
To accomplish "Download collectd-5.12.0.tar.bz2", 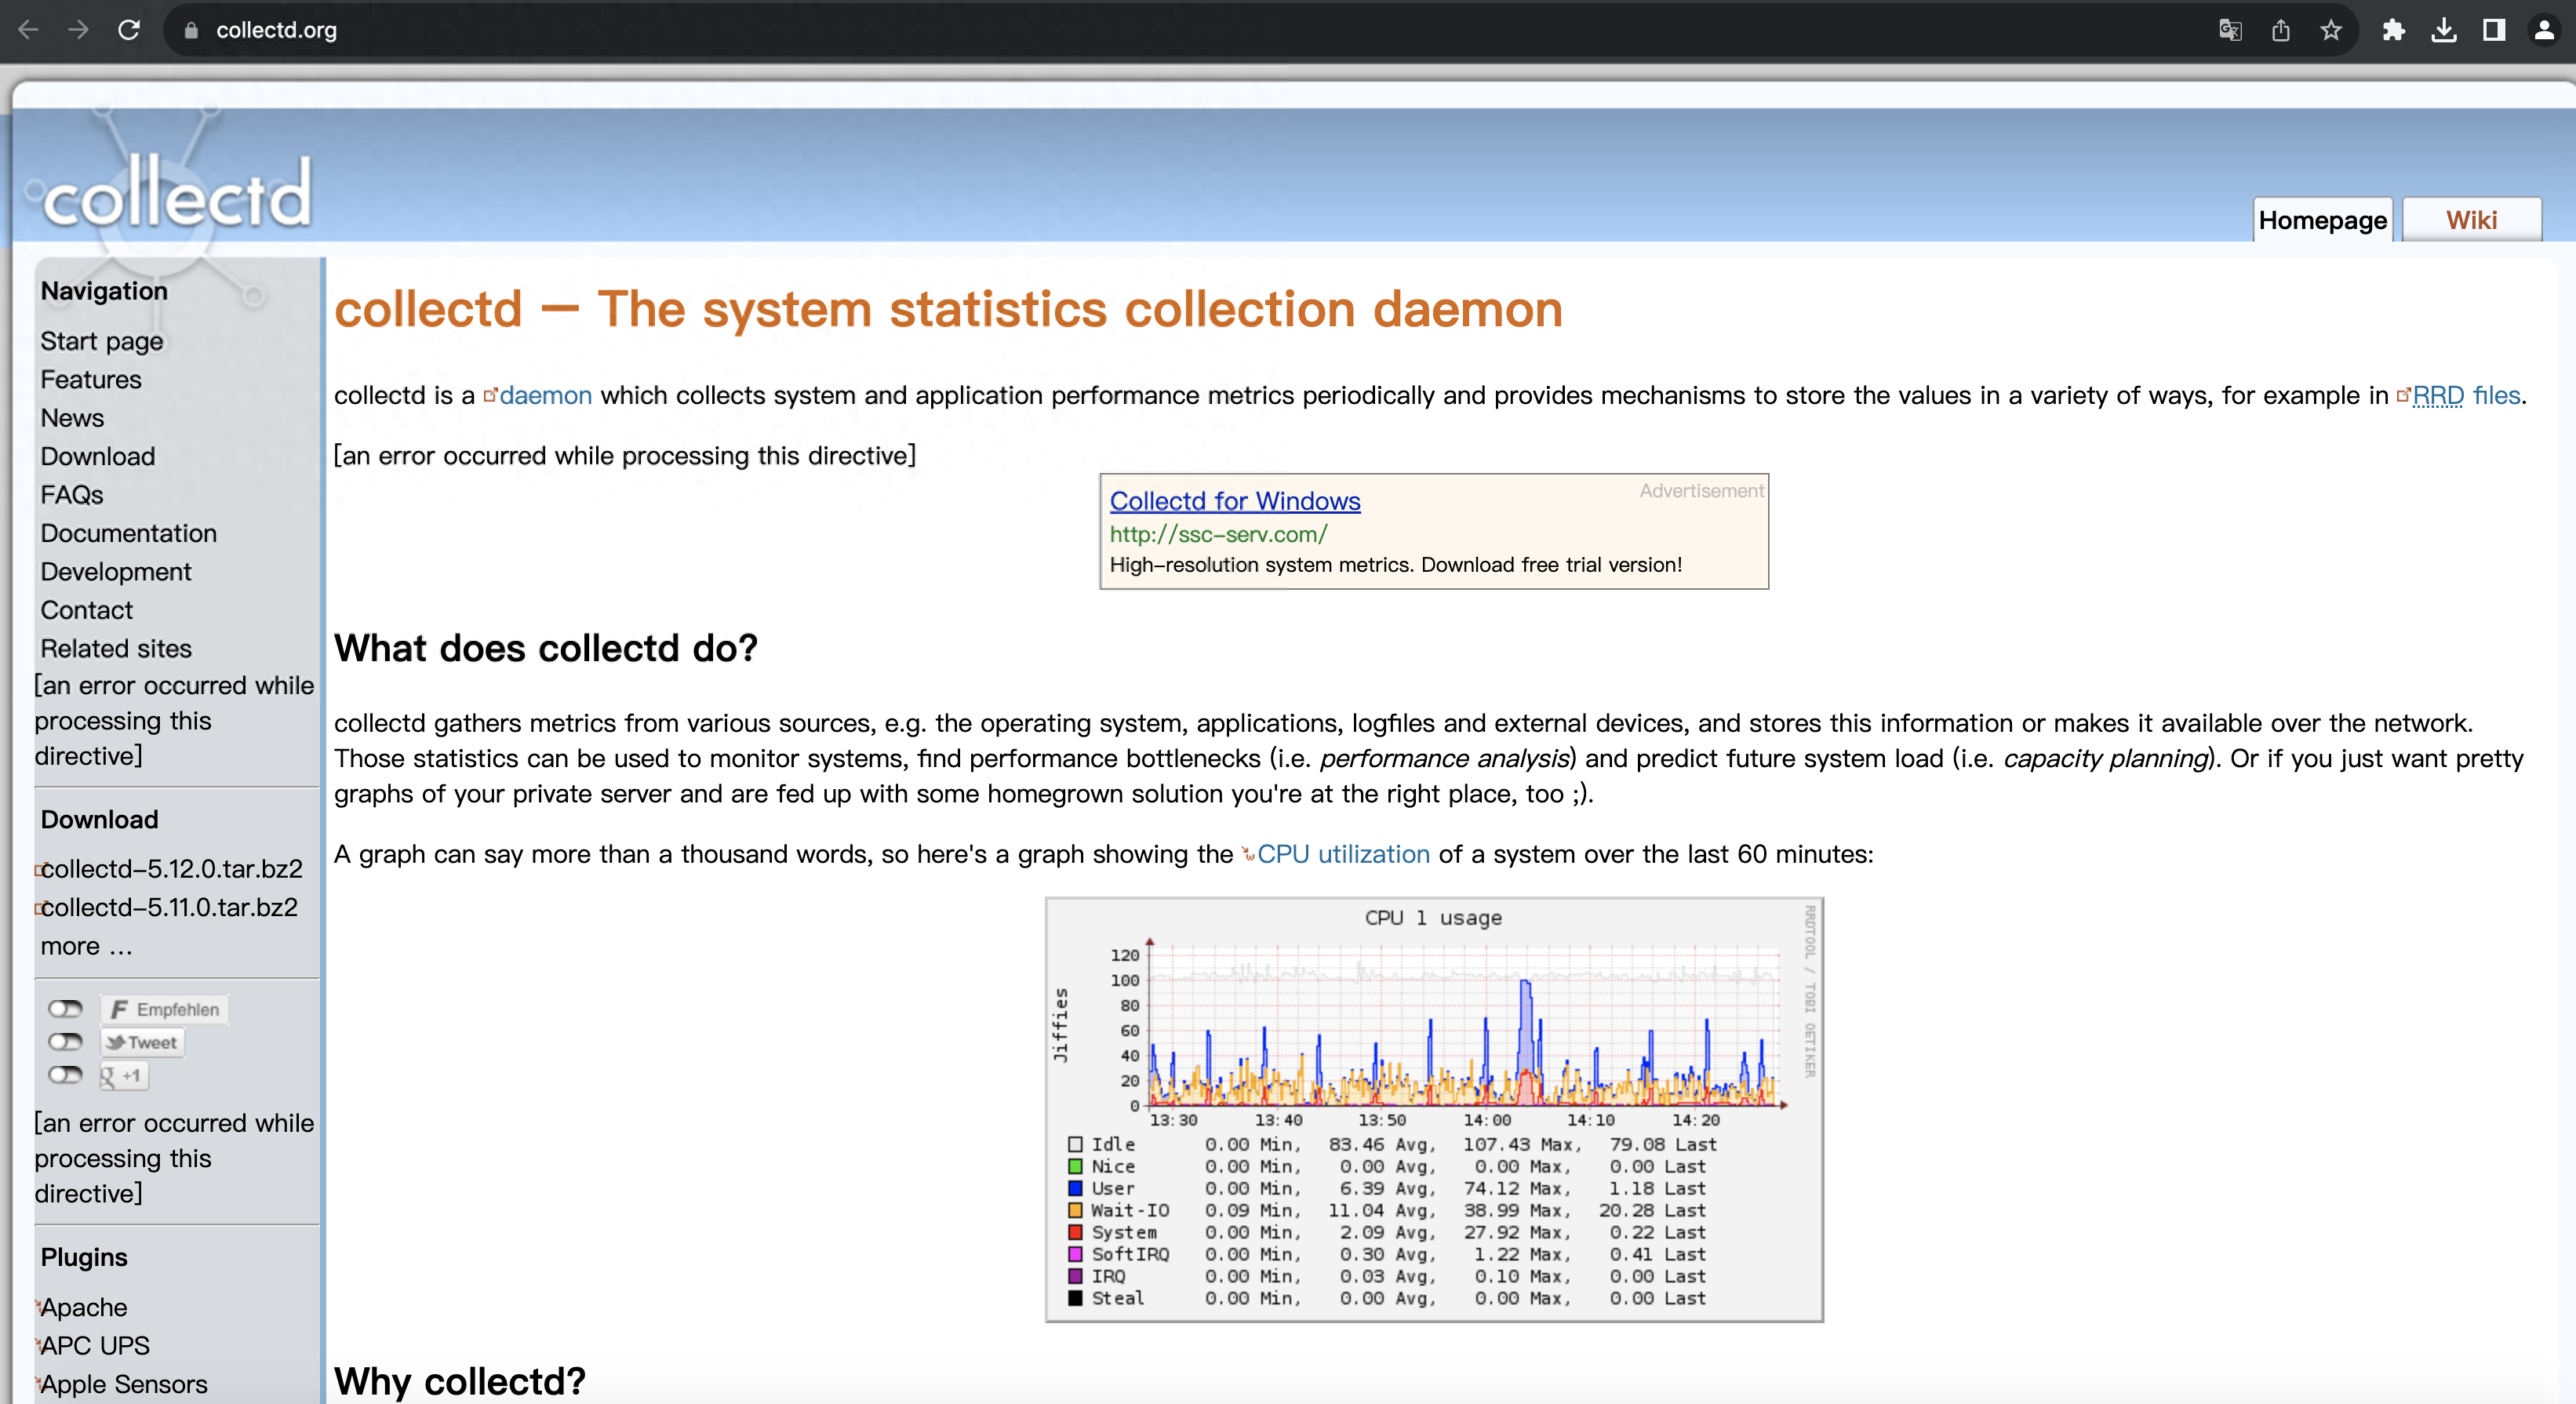I will coord(171,868).
